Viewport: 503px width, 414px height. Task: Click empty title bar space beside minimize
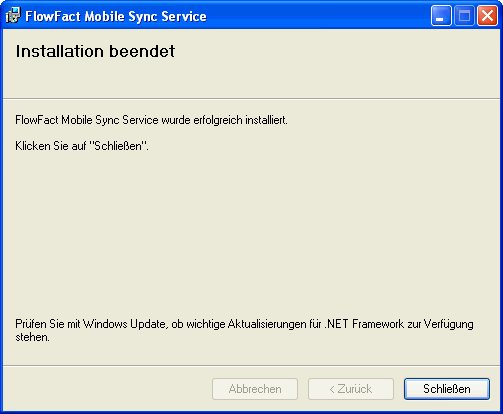pos(318,16)
